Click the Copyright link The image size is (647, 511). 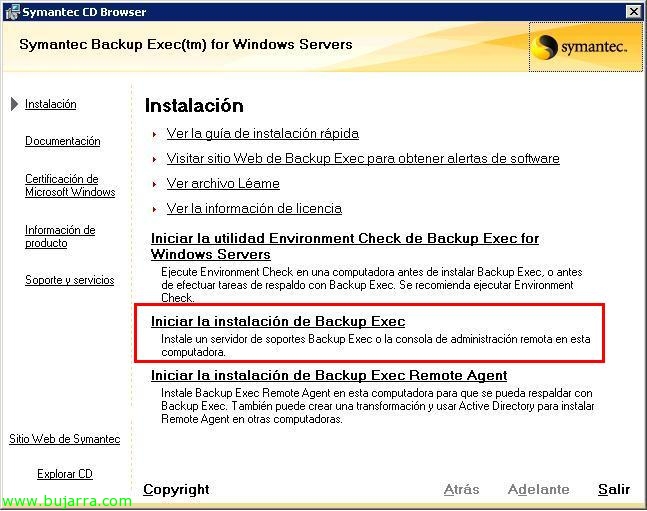[176, 490]
